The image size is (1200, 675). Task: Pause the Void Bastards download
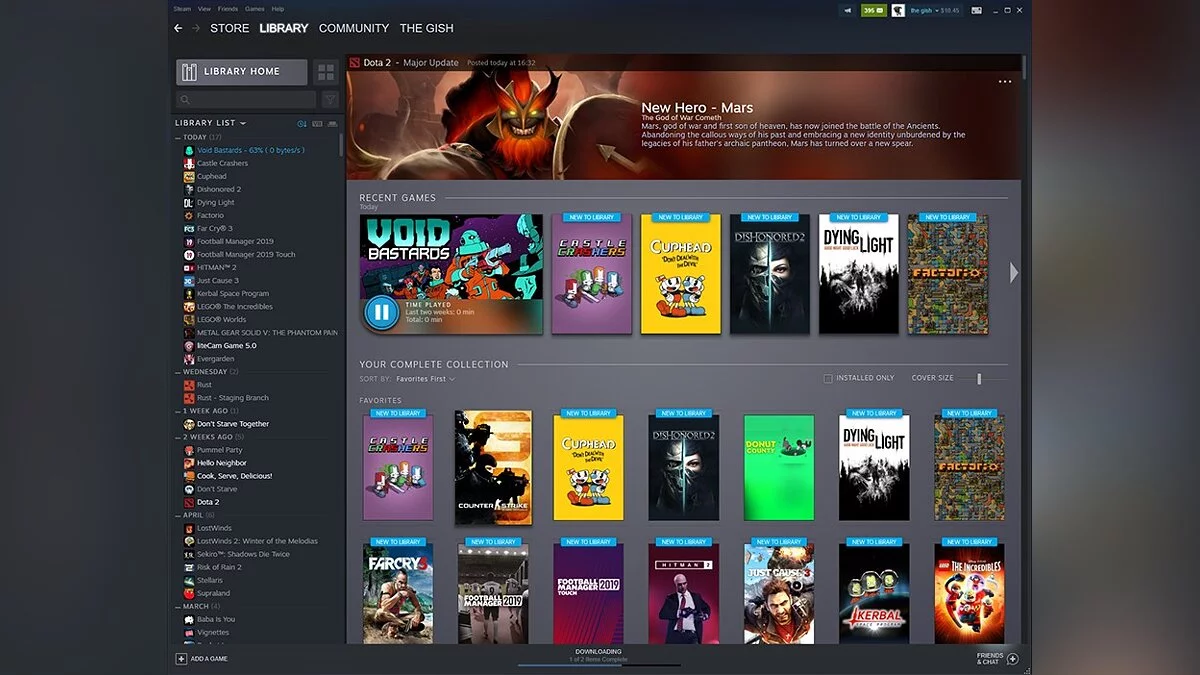click(x=381, y=313)
